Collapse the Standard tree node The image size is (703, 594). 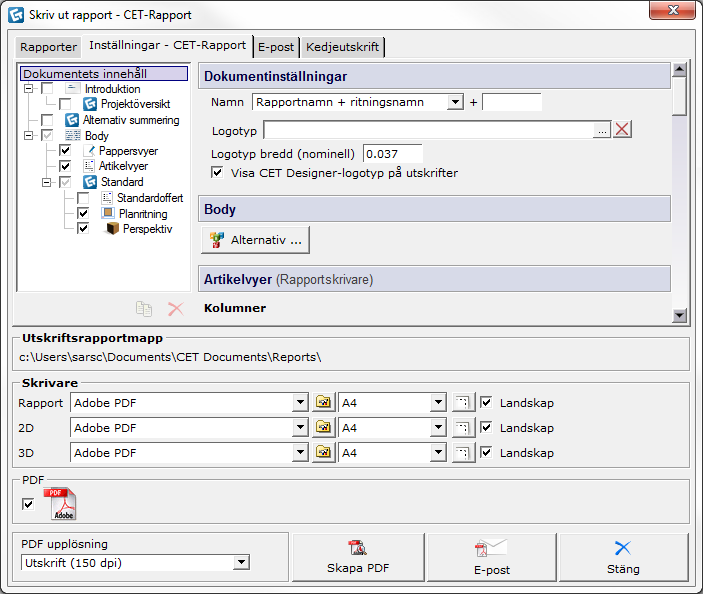[x=46, y=182]
